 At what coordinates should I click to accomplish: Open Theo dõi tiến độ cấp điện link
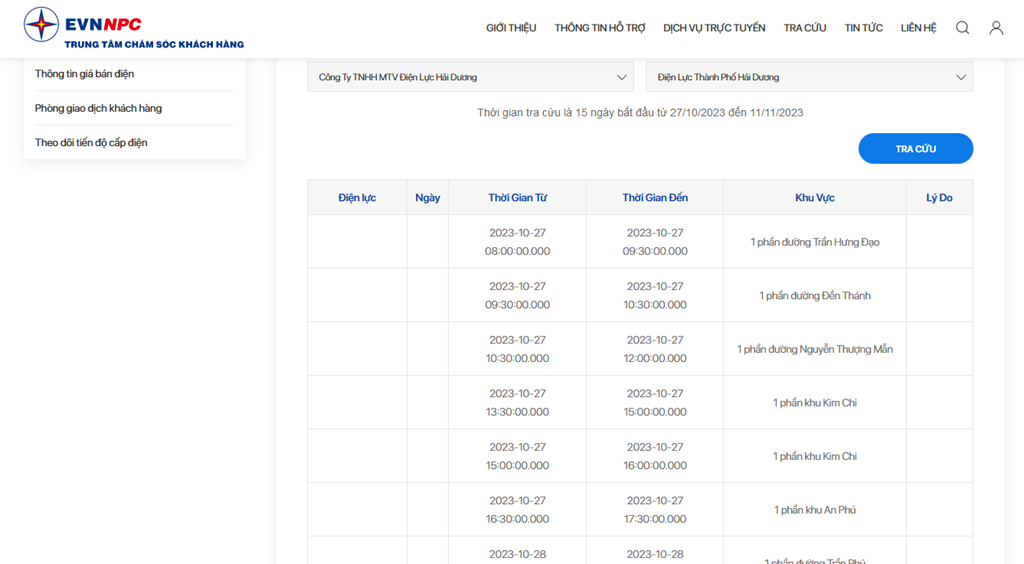[91, 142]
